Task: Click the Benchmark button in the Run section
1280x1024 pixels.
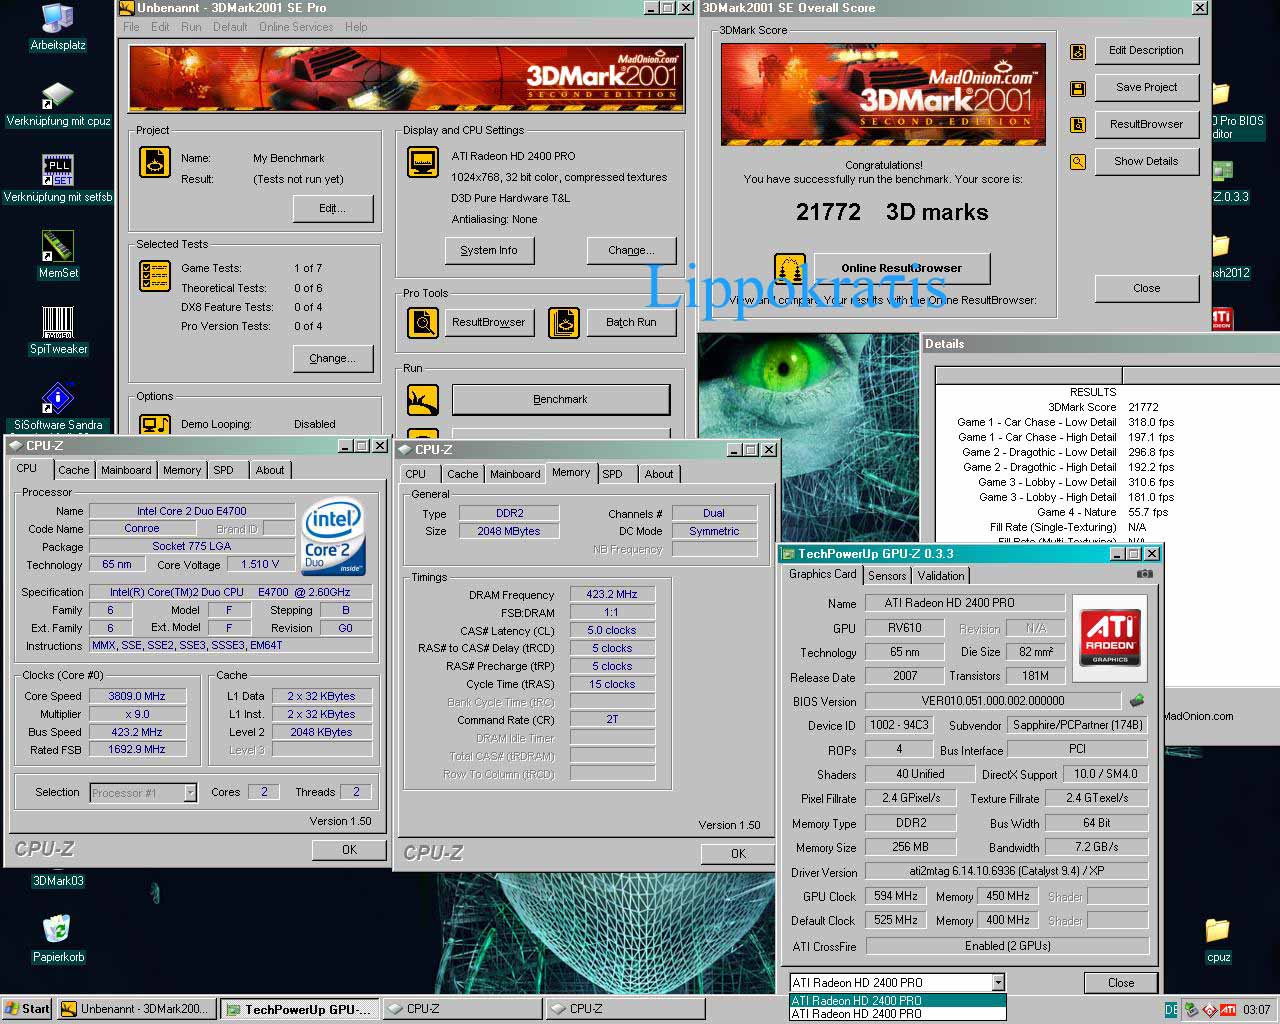Action: [561, 399]
